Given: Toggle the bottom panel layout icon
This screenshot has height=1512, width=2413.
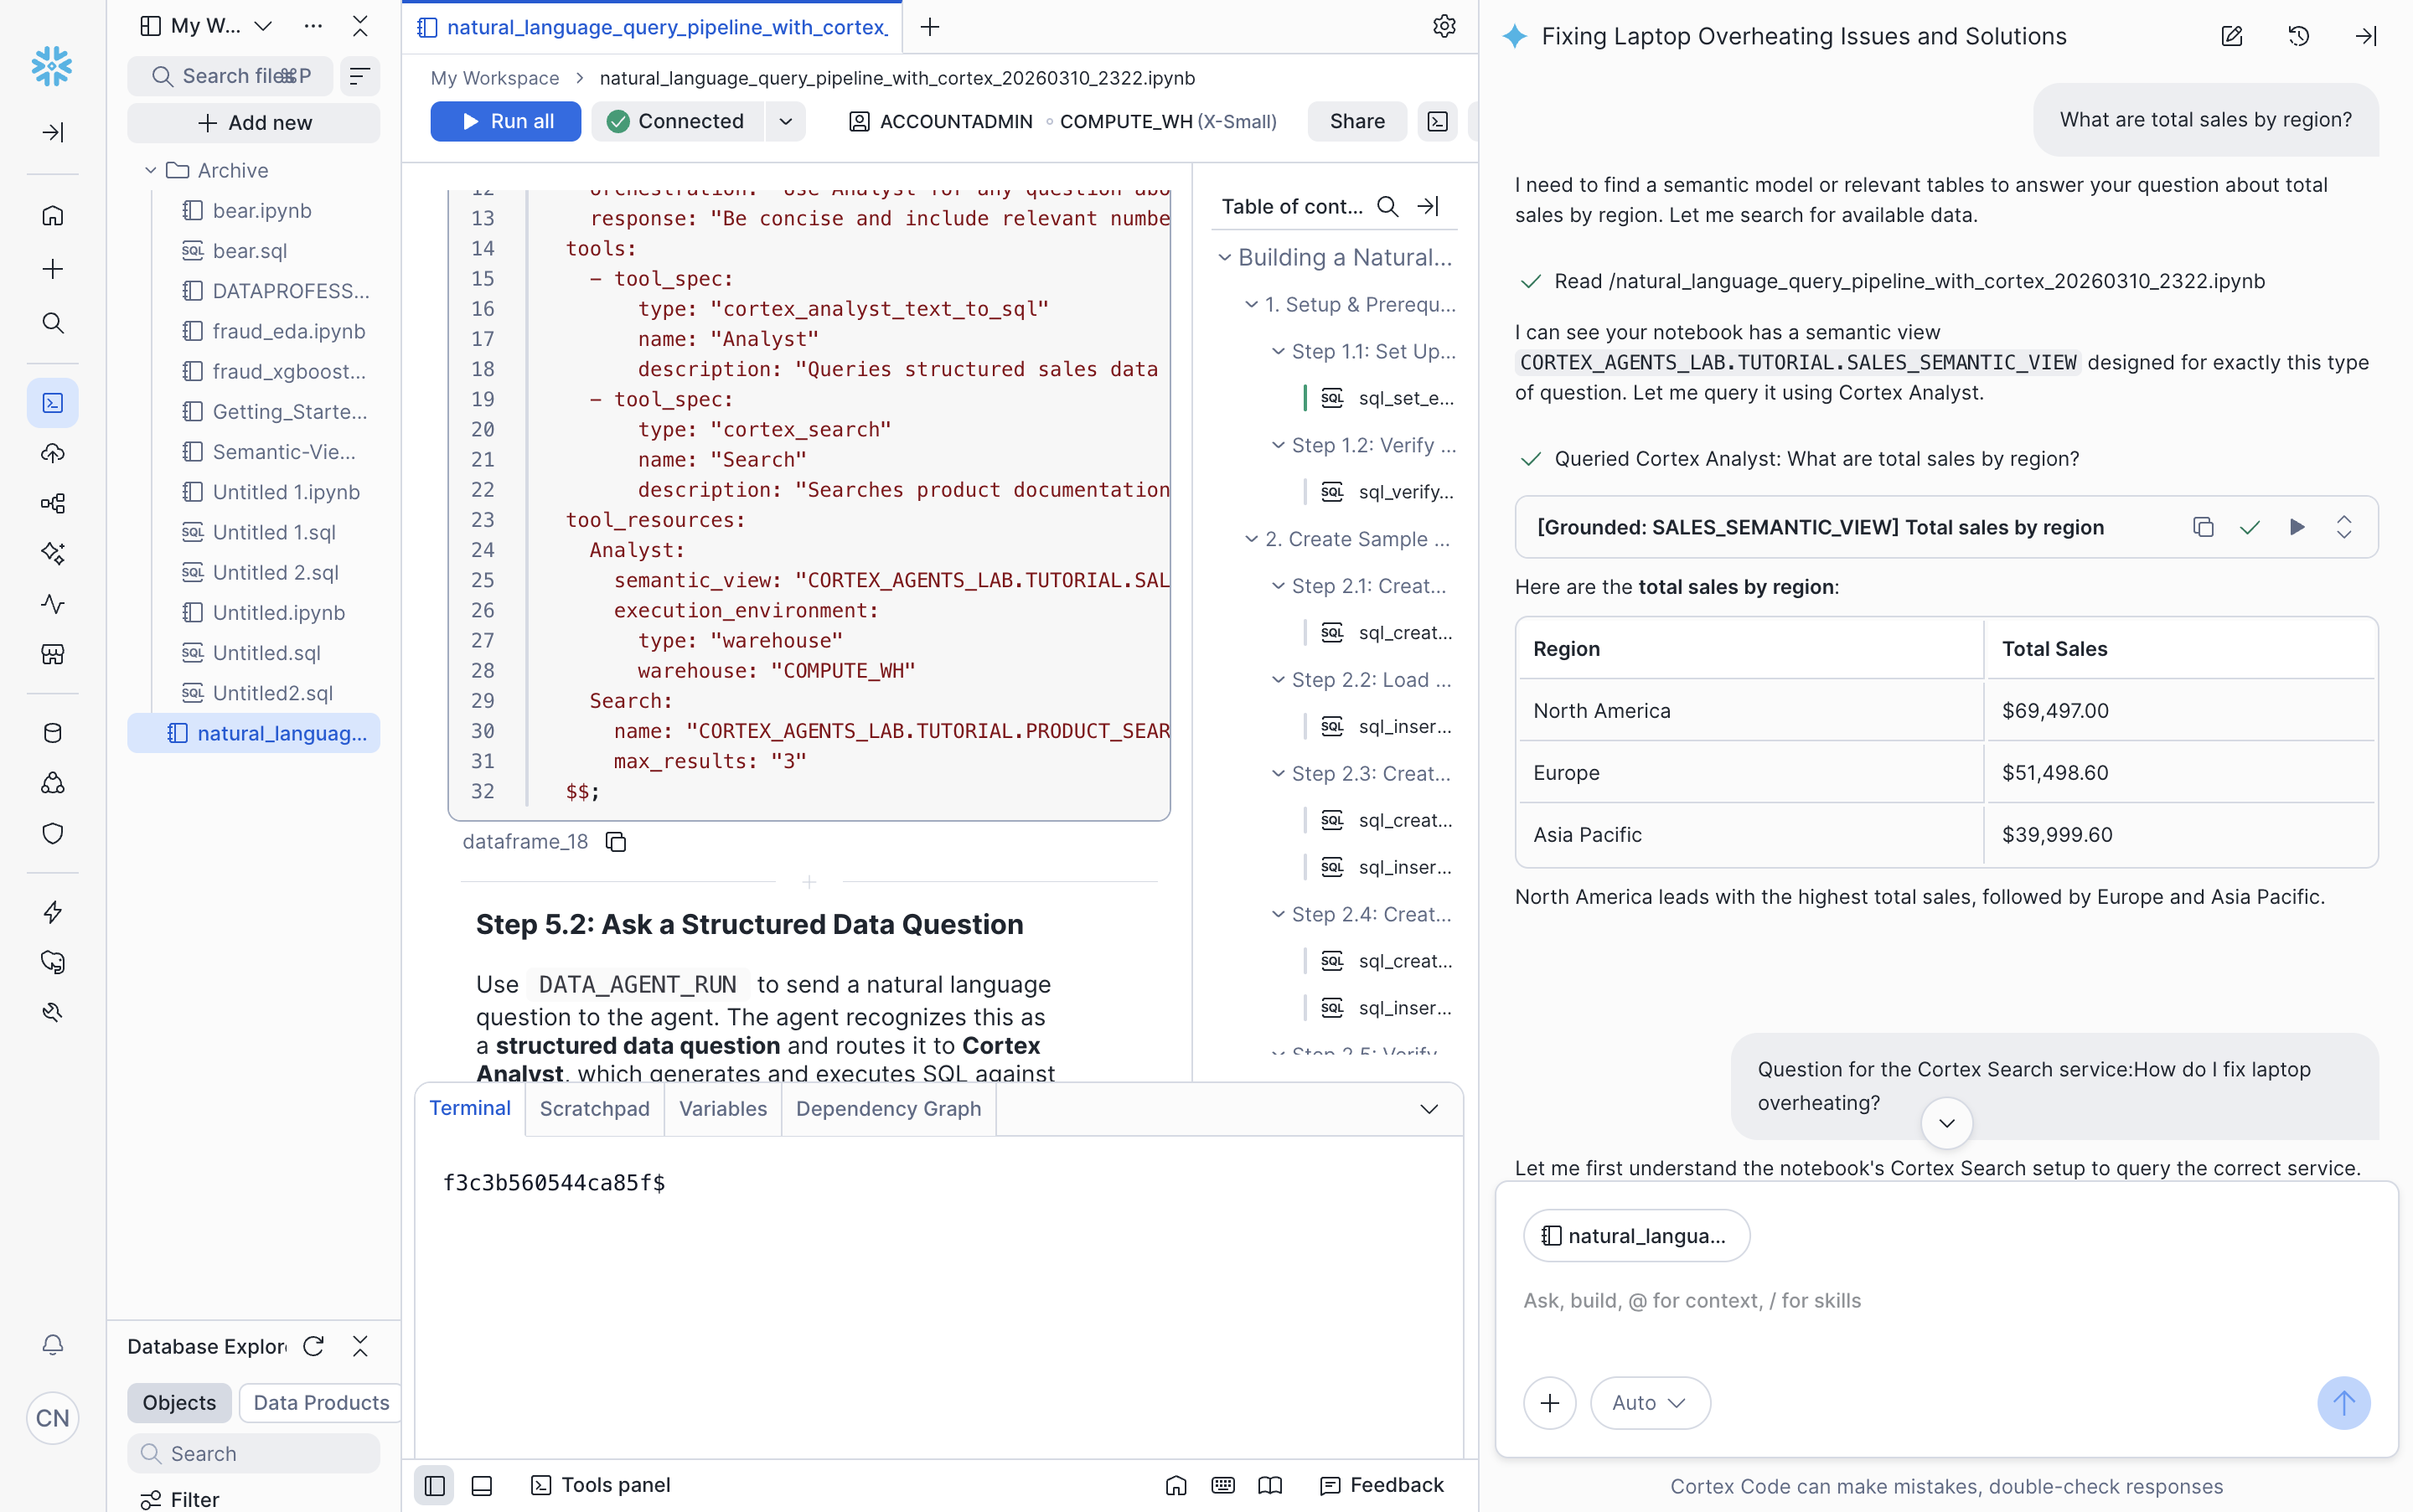Looking at the screenshot, I should [482, 1485].
